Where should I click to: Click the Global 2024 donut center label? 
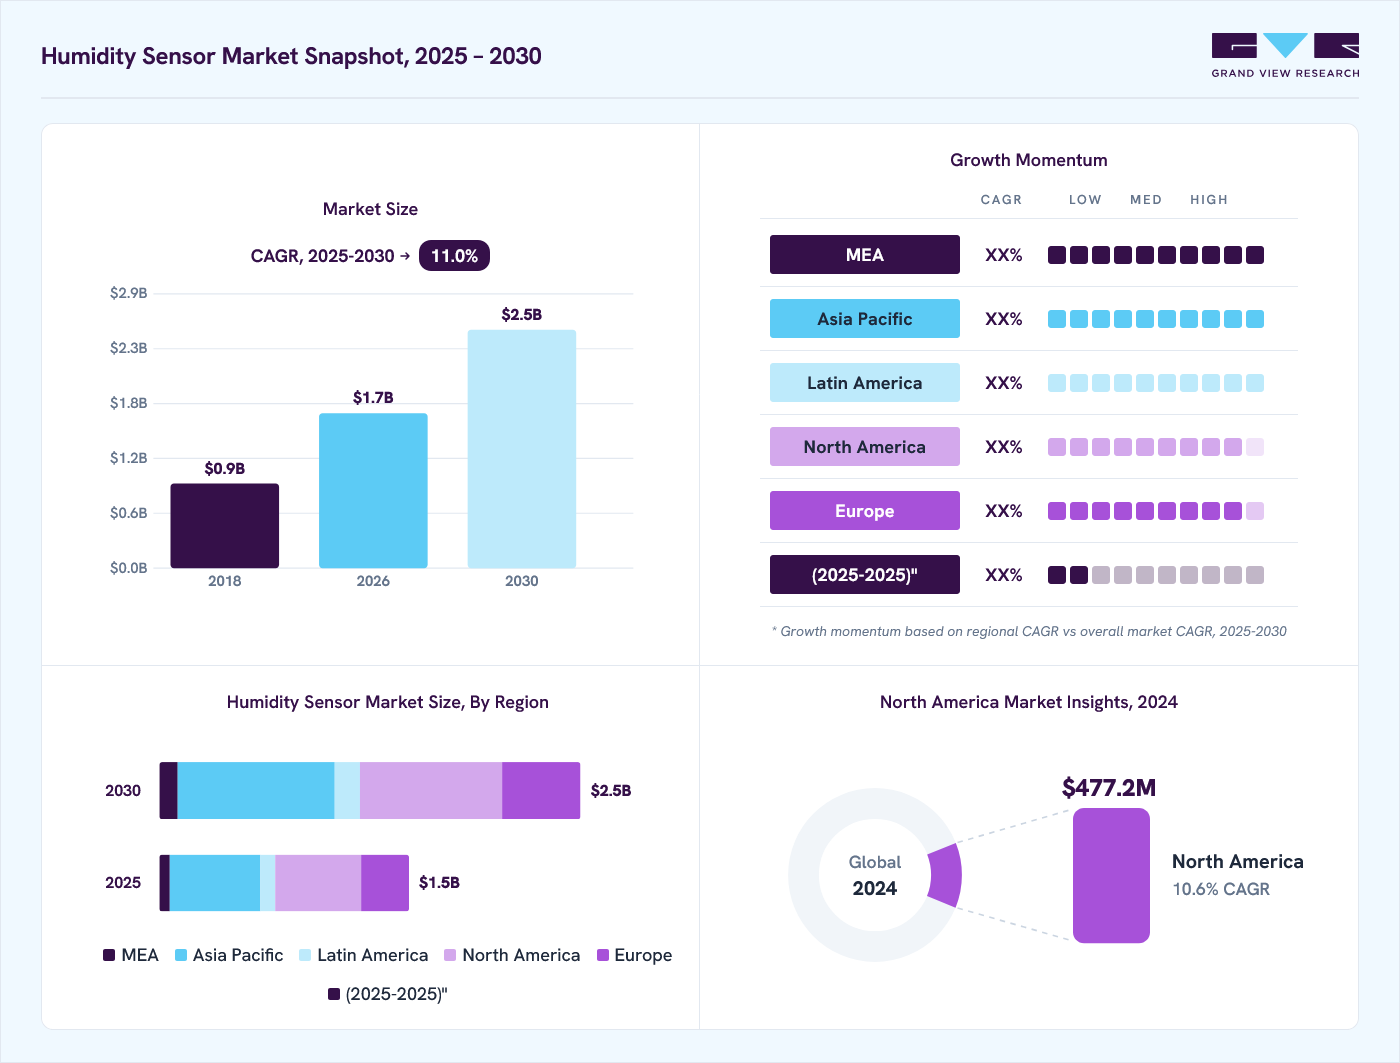[875, 876]
